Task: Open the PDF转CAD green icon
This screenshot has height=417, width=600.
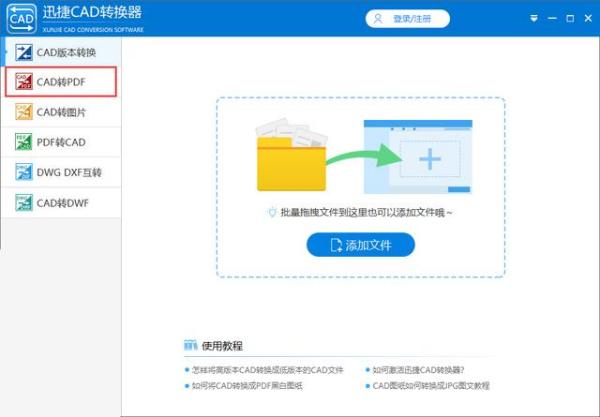Action: [24, 142]
